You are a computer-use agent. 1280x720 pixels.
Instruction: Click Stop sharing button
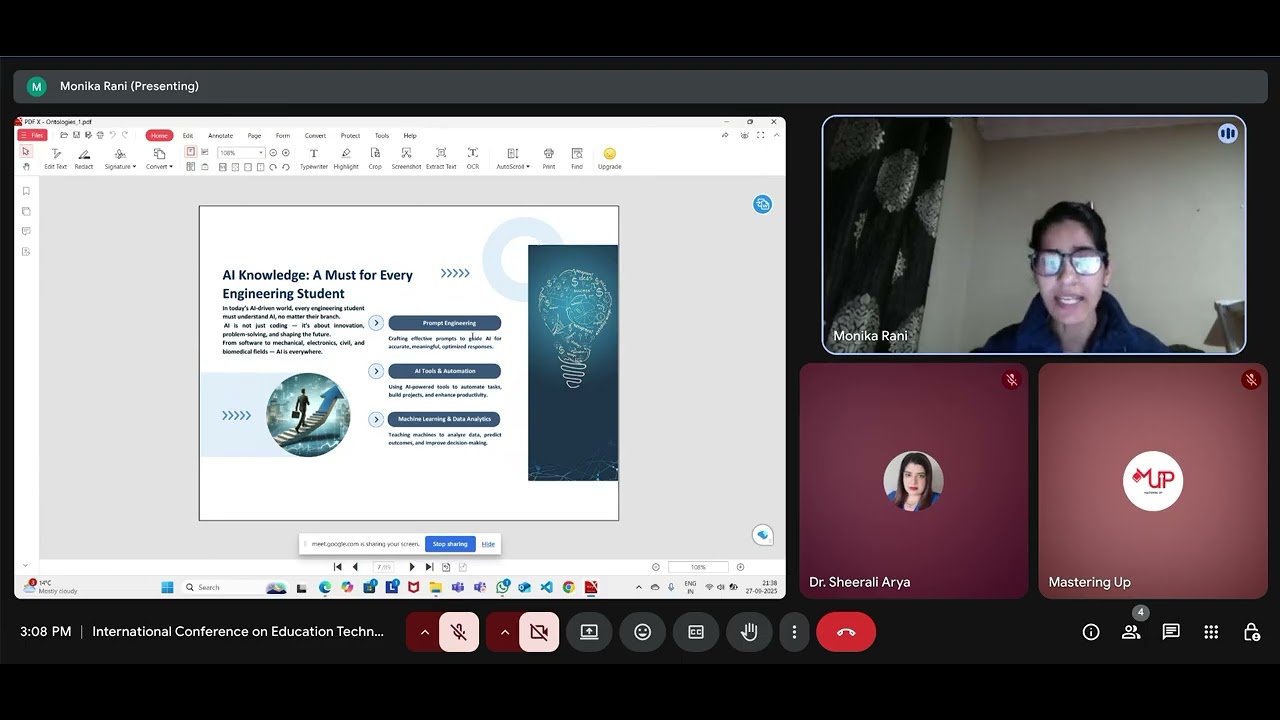(450, 544)
